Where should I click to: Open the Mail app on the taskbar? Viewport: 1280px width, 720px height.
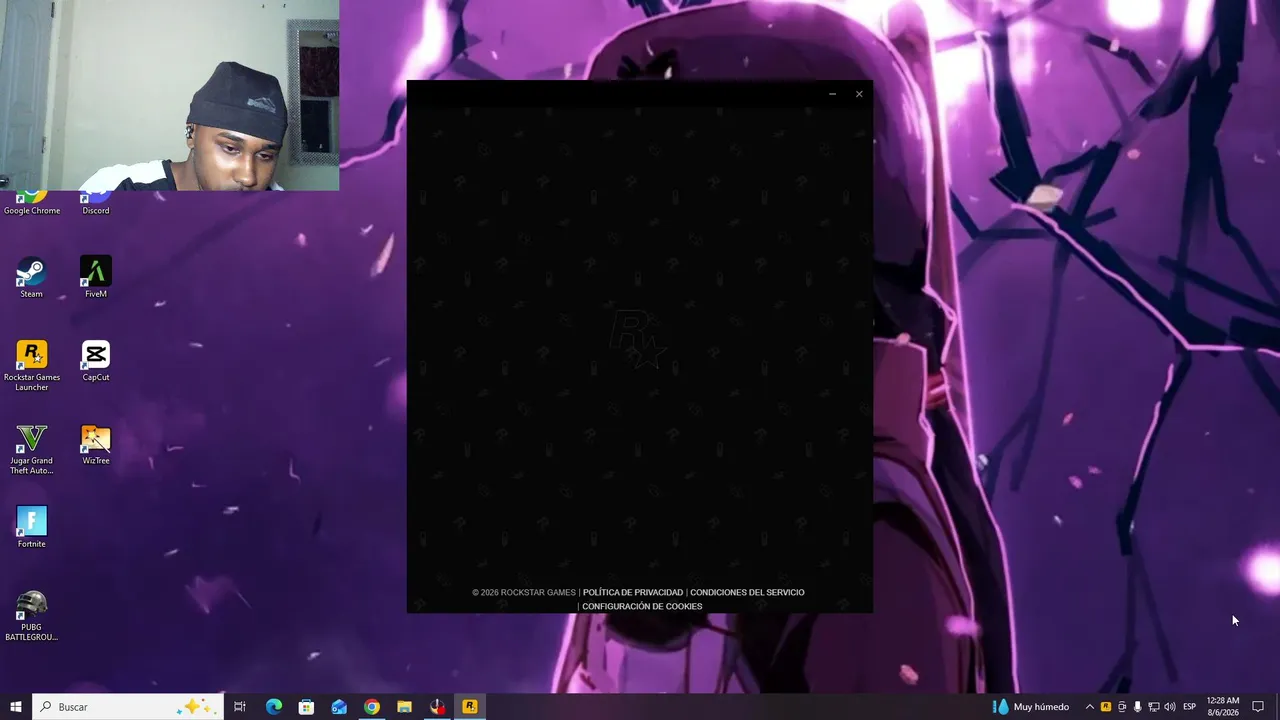click(339, 707)
